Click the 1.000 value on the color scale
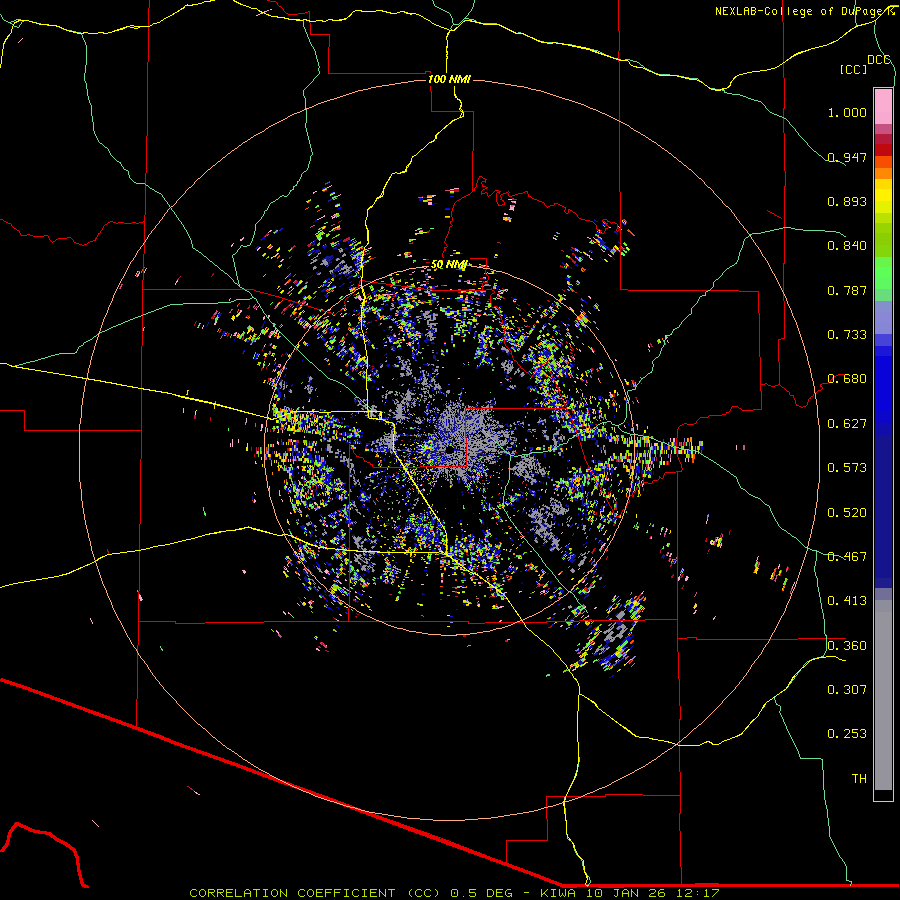Image resolution: width=900 pixels, height=900 pixels. tap(847, 112)
